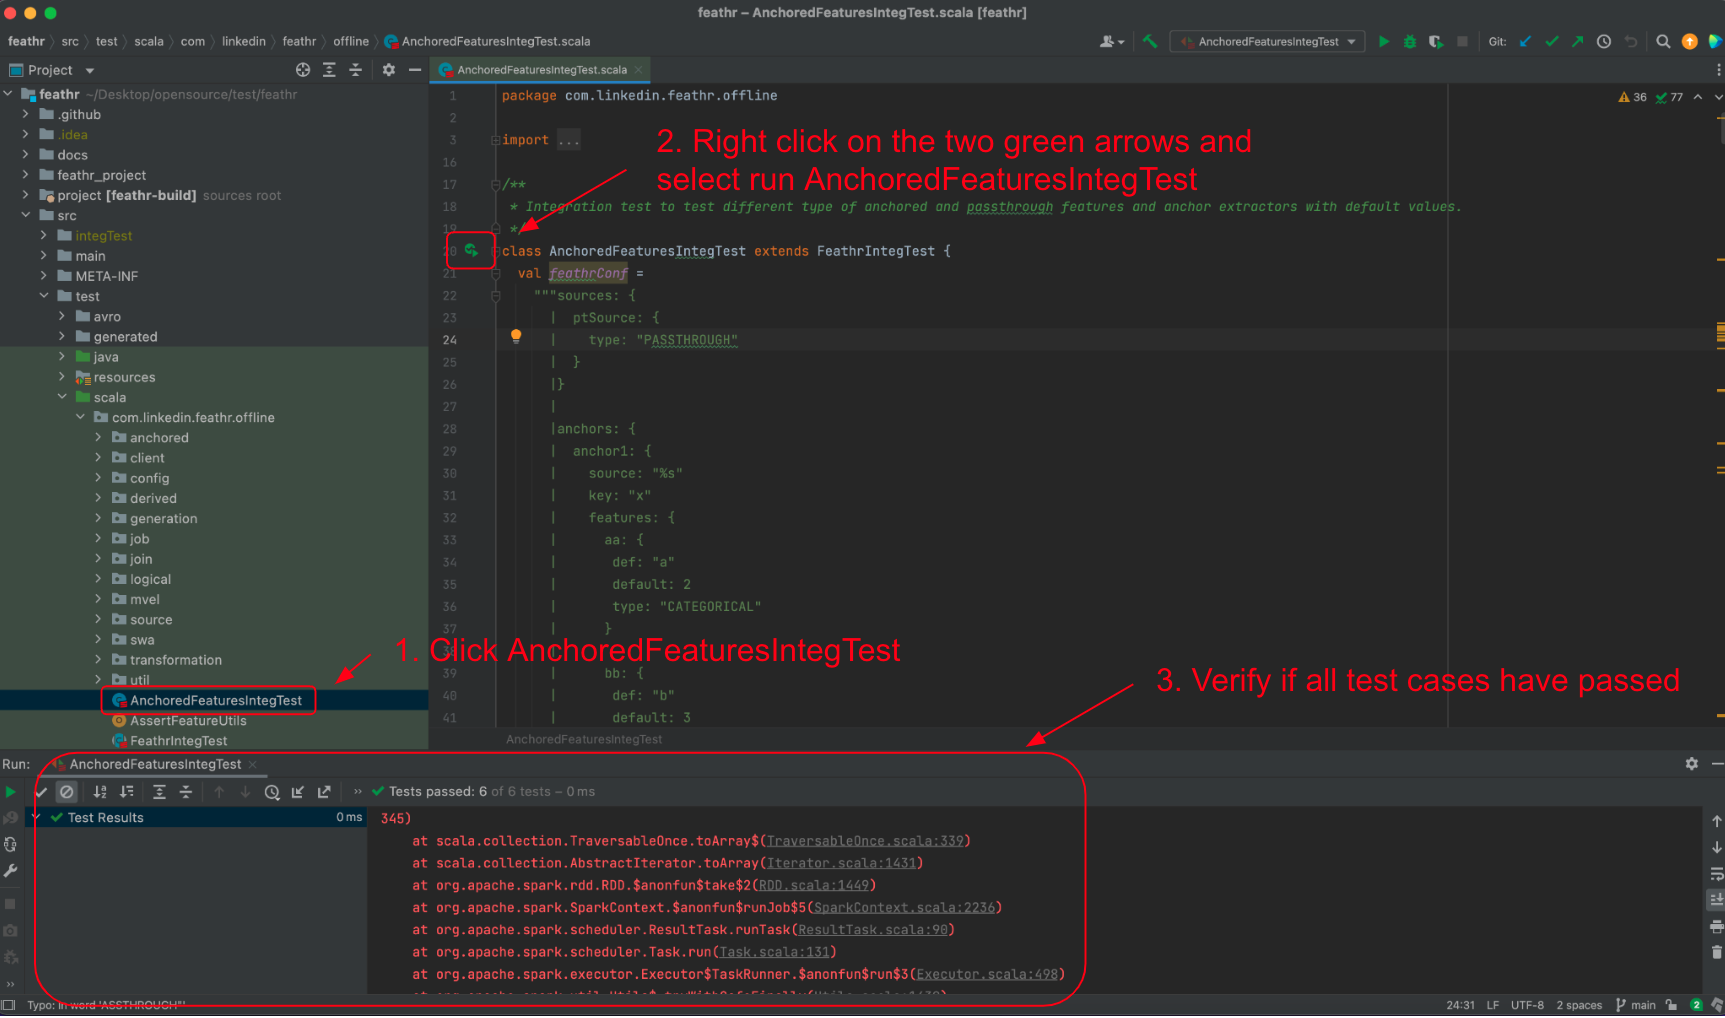Click the Git commit checkmark icon
Viewport: 1725px width, 1018px height.
[x=1552, y=42]
